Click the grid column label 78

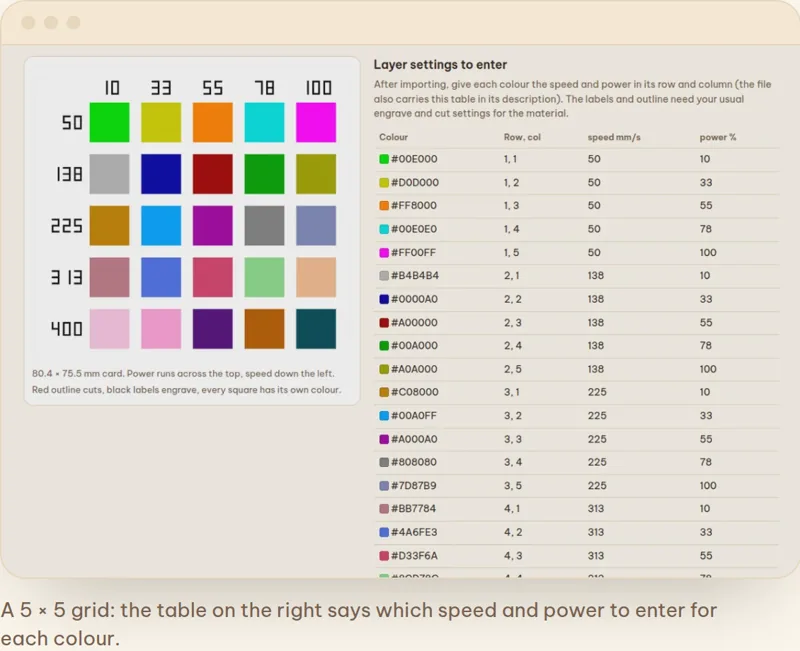click(264, 88)
